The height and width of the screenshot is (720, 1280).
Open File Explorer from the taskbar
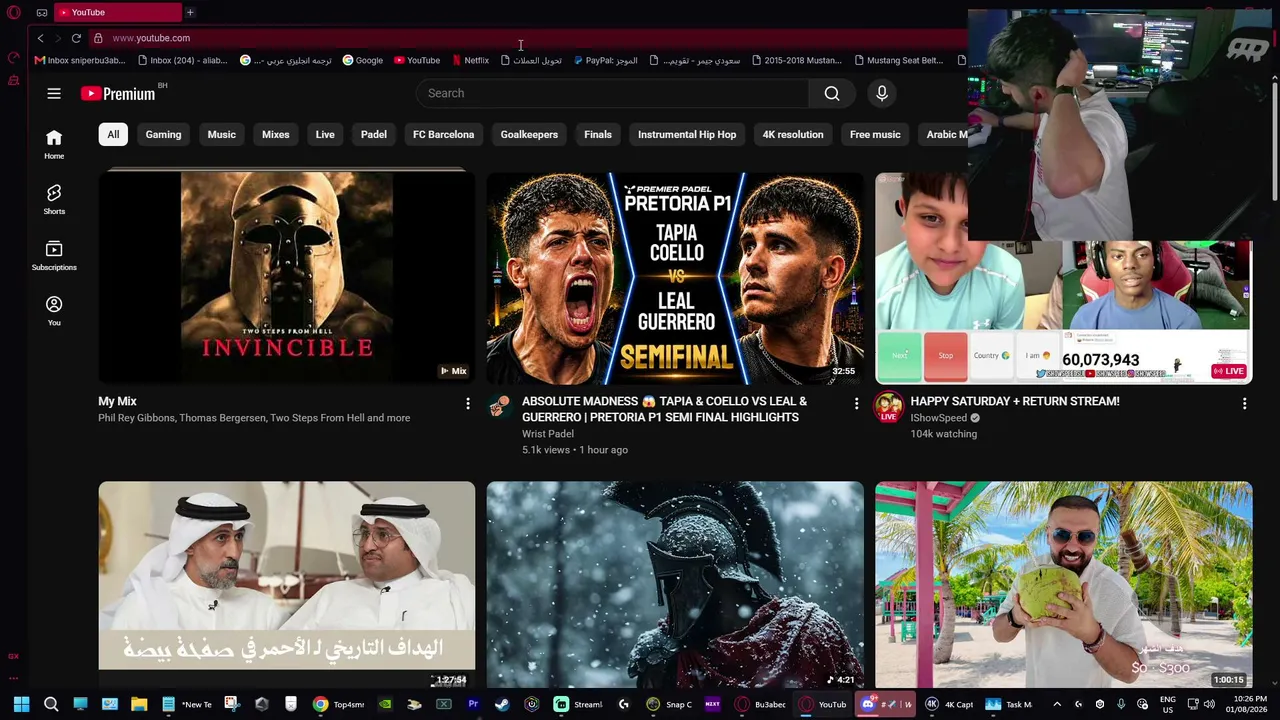[x=139, y=704]
